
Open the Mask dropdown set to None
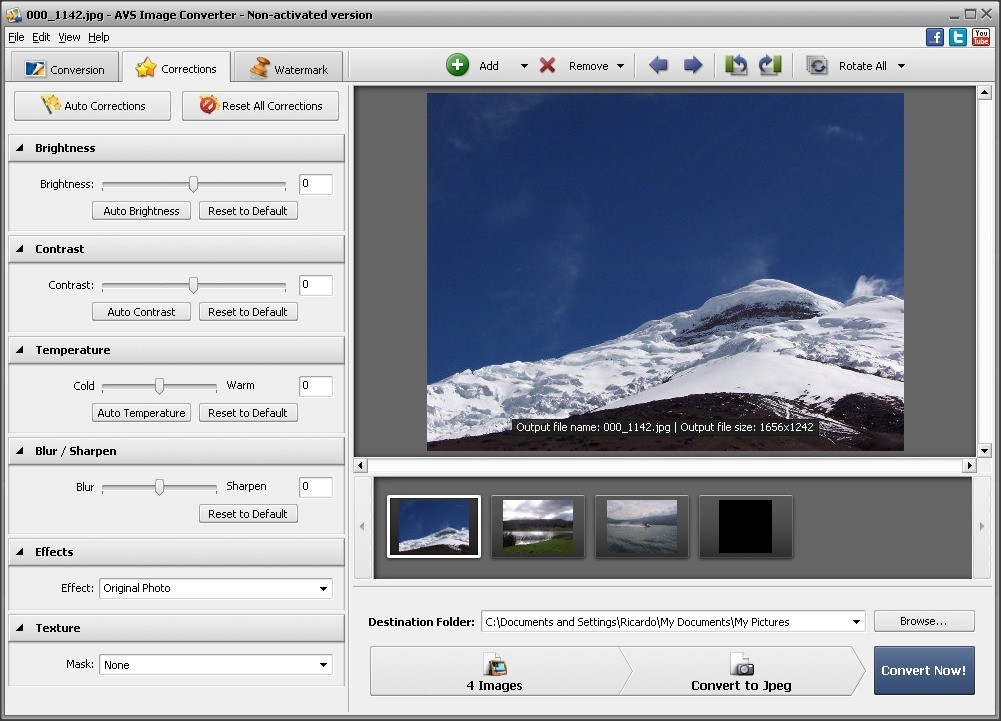(x=323, y=664)
